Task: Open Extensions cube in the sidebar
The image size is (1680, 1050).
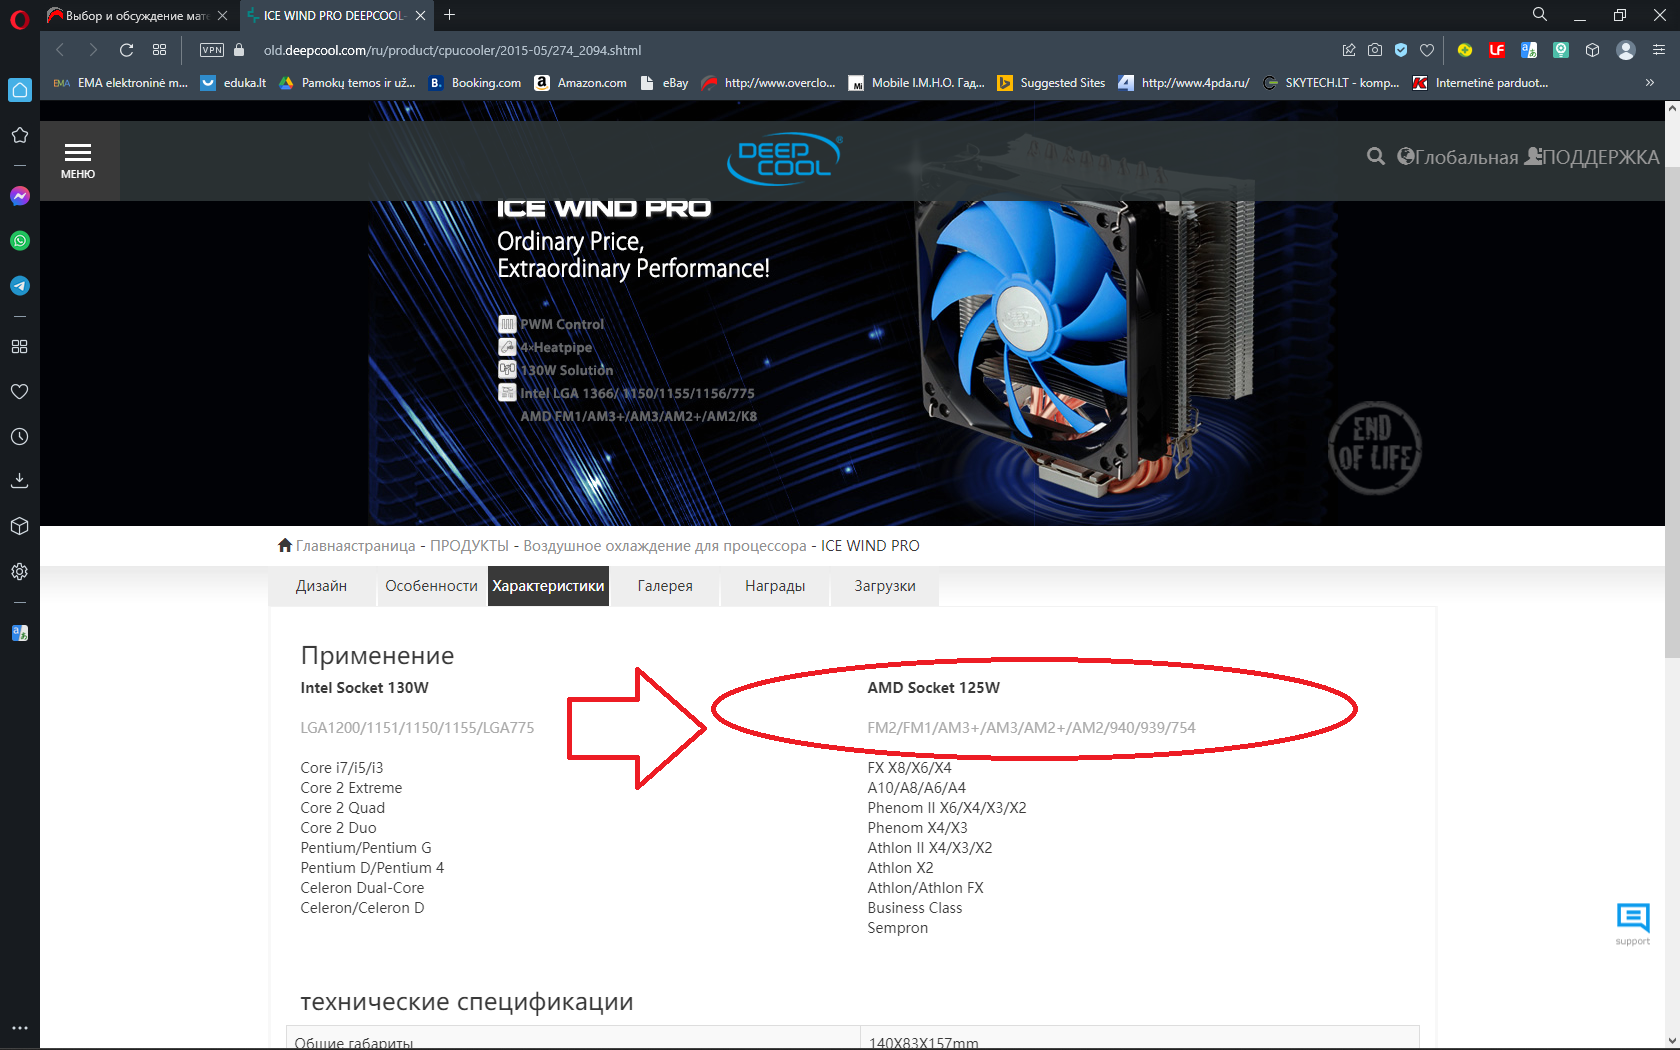Action: point(20,526)
